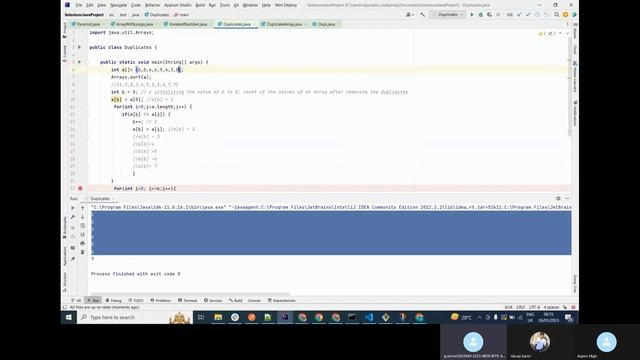The height and width of the screenshot is (360, 640).
Task: Switch to the GreatestNumber.java tab
Action: click(186, 24)
